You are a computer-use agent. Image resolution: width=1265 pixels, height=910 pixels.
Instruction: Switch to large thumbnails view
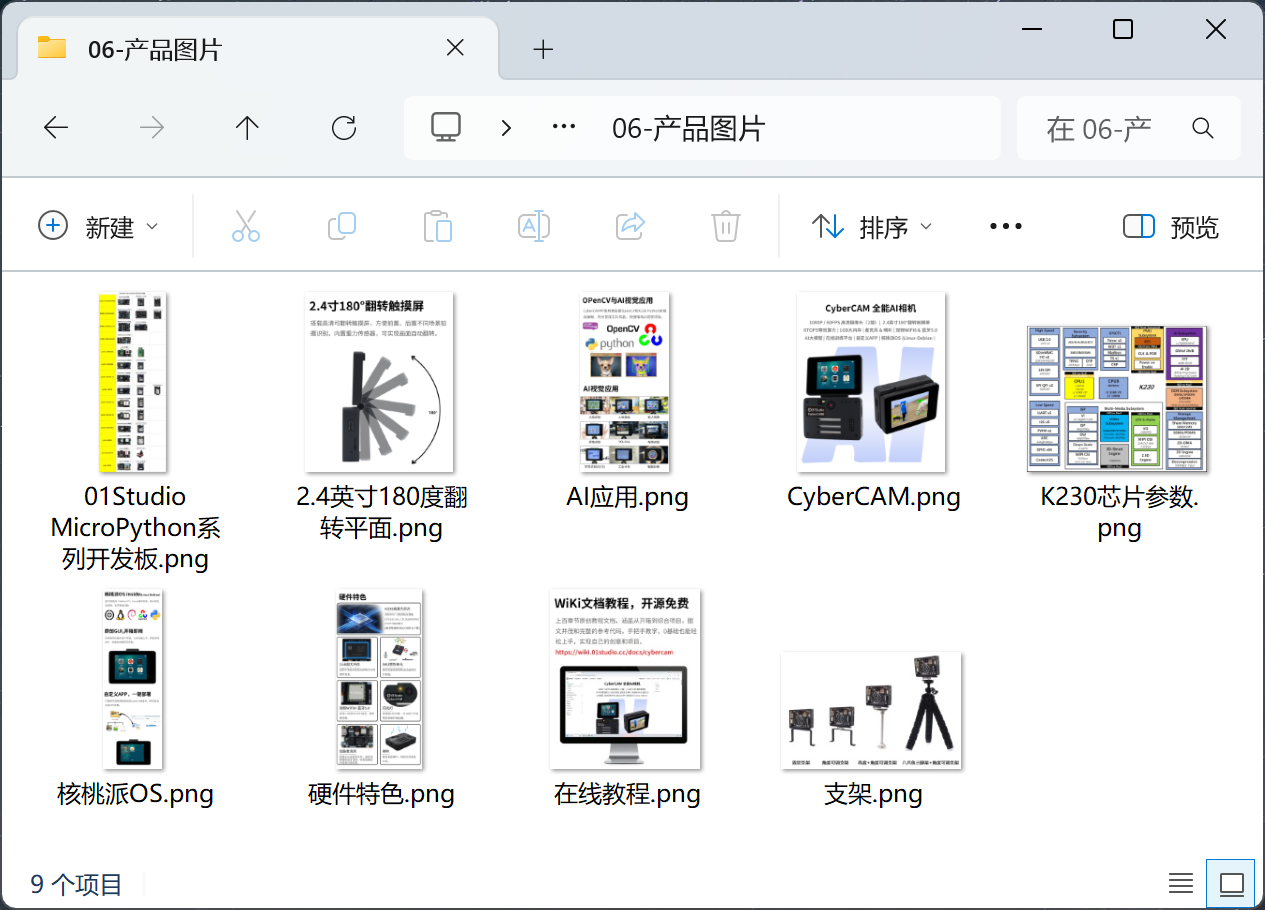tap(1232, 884)
